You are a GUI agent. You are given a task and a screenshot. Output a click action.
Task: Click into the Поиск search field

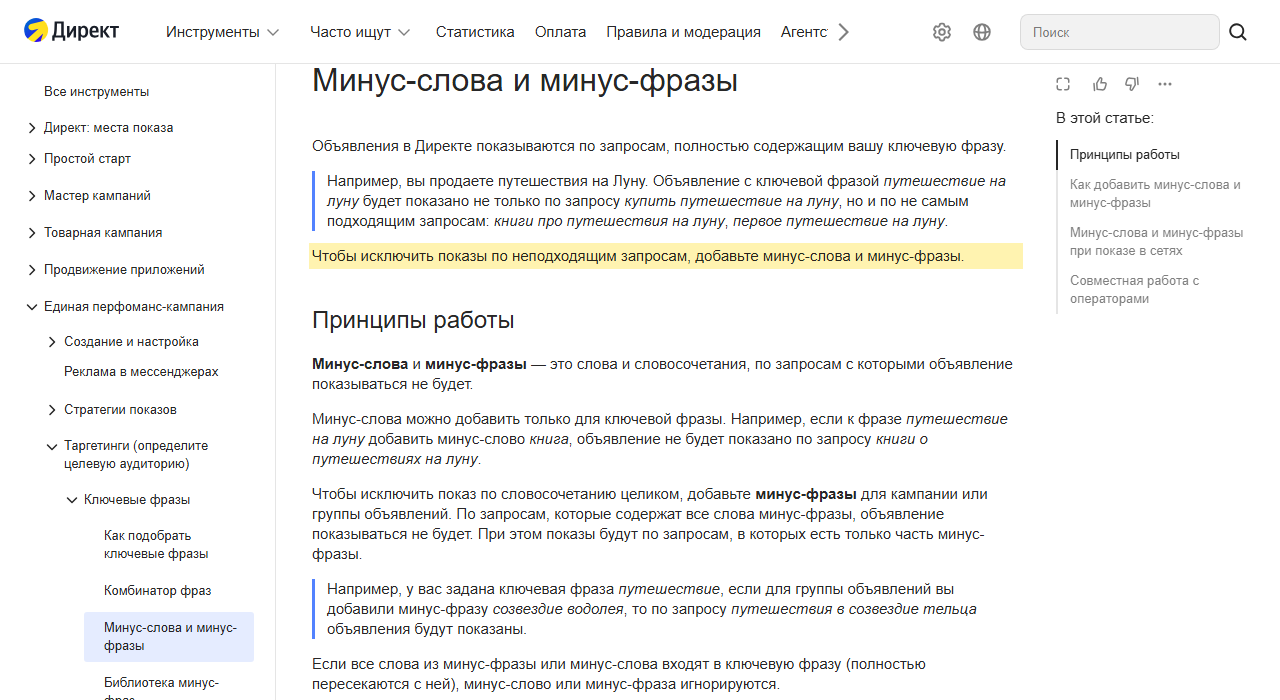click(1120, 32)
